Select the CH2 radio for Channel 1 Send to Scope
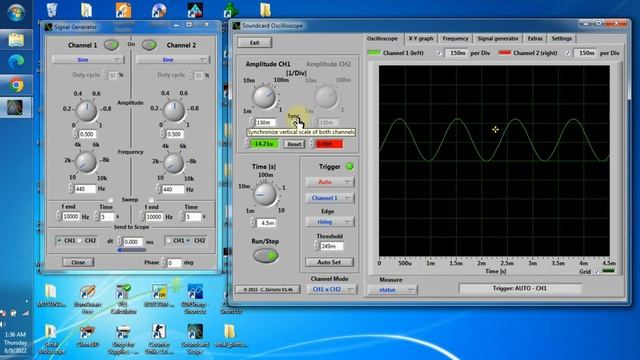The image size is (640, 360). click(80, 240)
